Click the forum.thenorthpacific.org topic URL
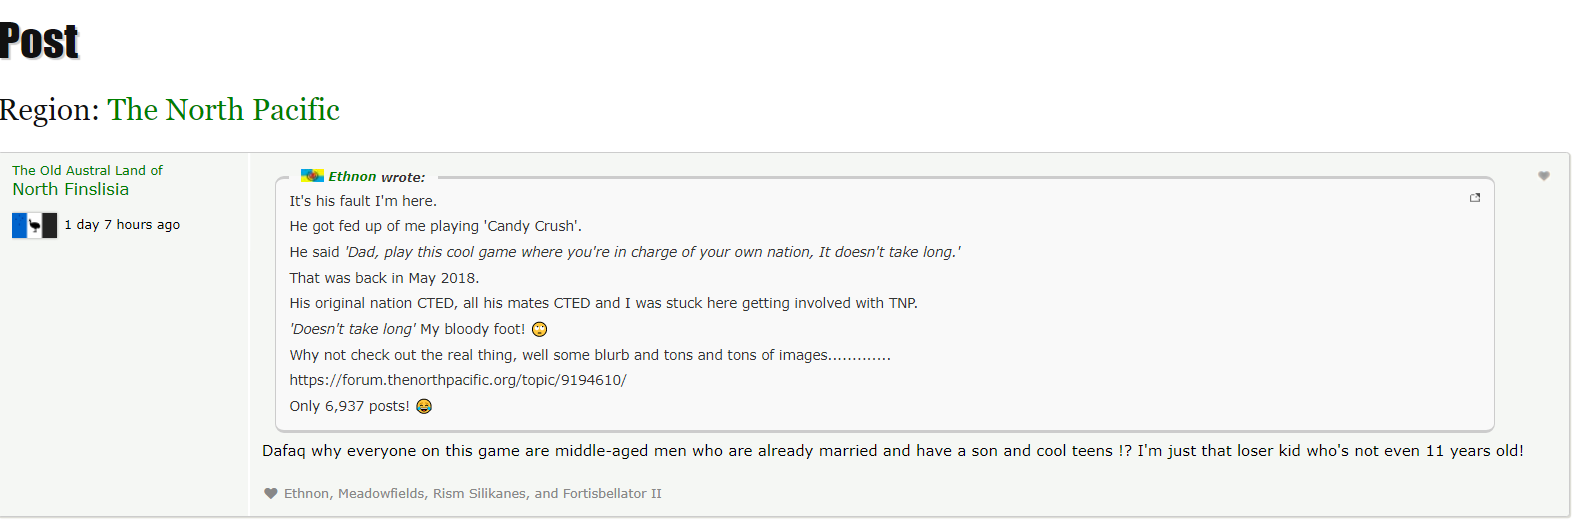Viewport: 1584px width, 522px height. tap(458, 380)
